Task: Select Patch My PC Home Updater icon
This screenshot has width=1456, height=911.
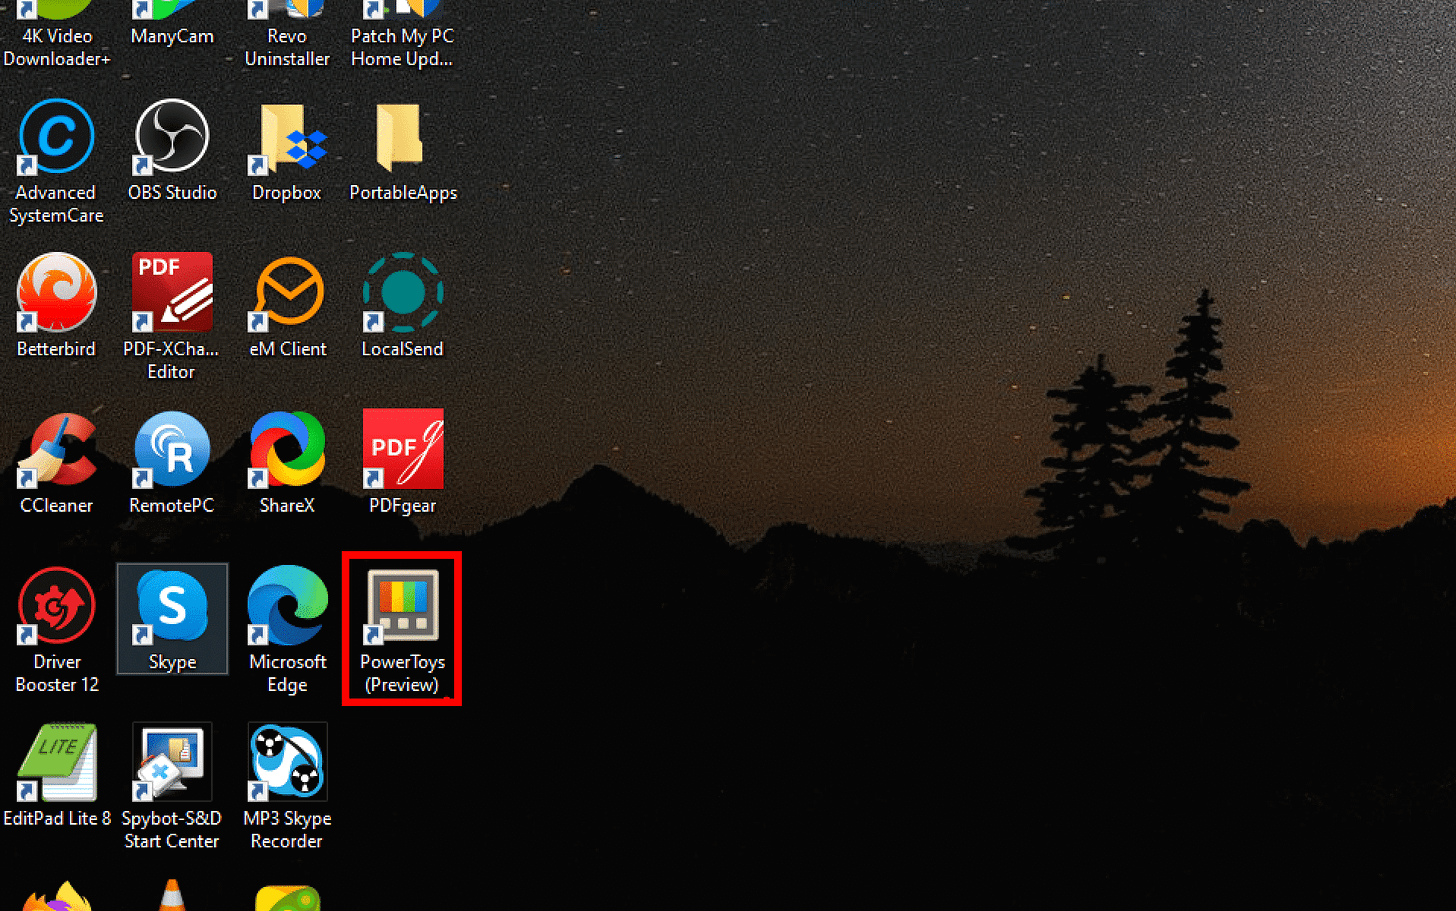Action: [402, 35]
